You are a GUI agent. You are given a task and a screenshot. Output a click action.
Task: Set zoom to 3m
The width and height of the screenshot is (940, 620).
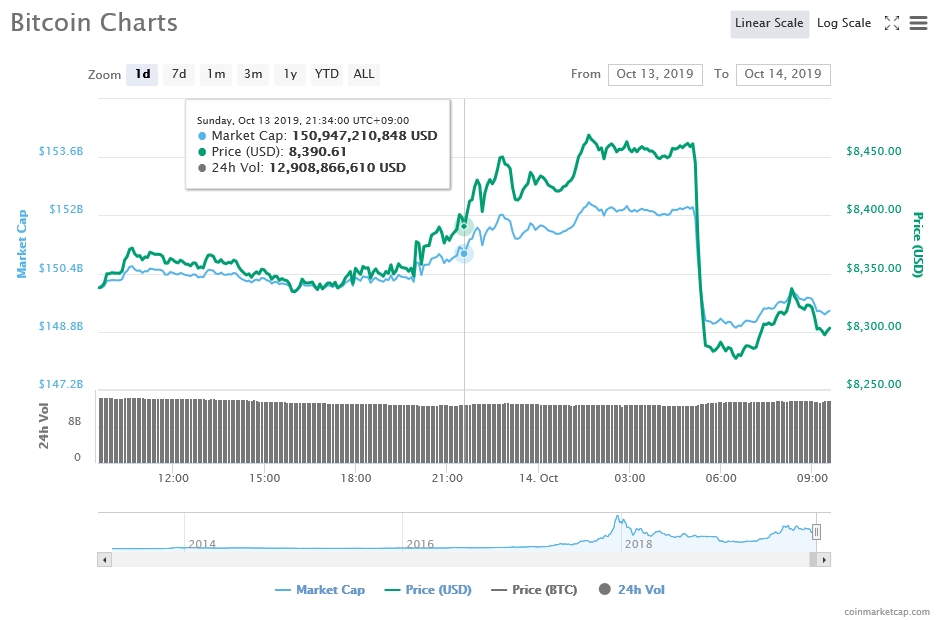tap(253, 74)
